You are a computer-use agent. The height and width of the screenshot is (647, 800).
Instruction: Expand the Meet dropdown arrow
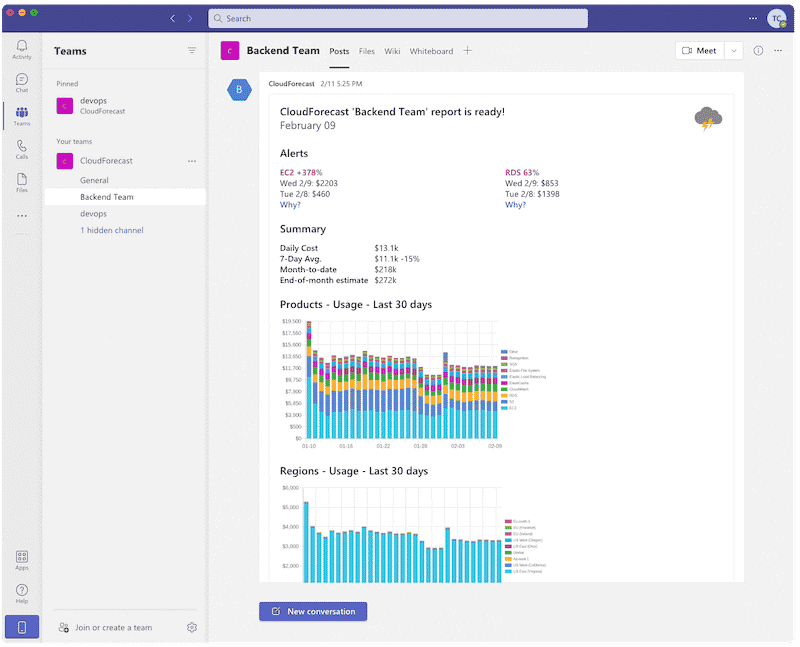[x=734, y=51]
